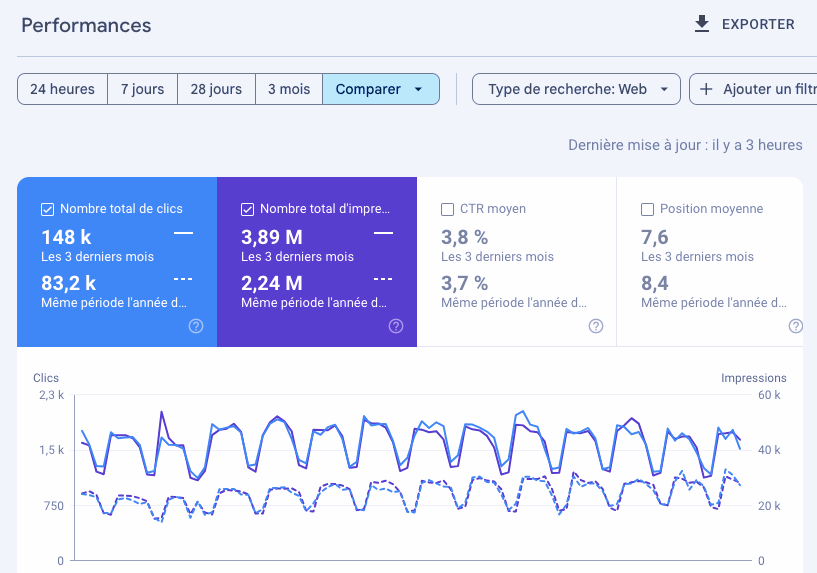Open help icon on CTR moyen card
The image size is (817, 573).
coord(596,326)
